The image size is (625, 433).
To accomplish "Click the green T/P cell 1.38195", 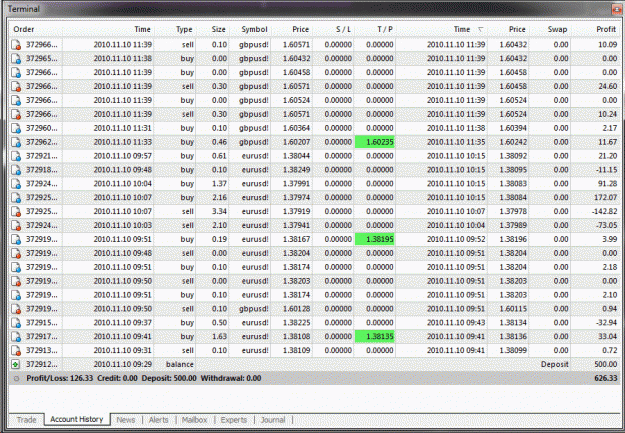I will click(x=375, y=240).
